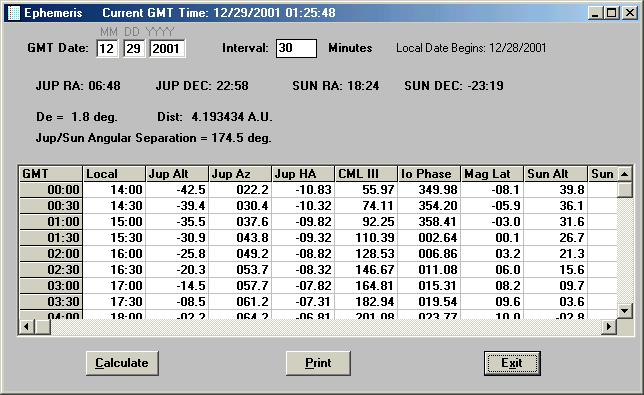Click CML III cell 110.39
644x395 pixels.
click(366, 238)
